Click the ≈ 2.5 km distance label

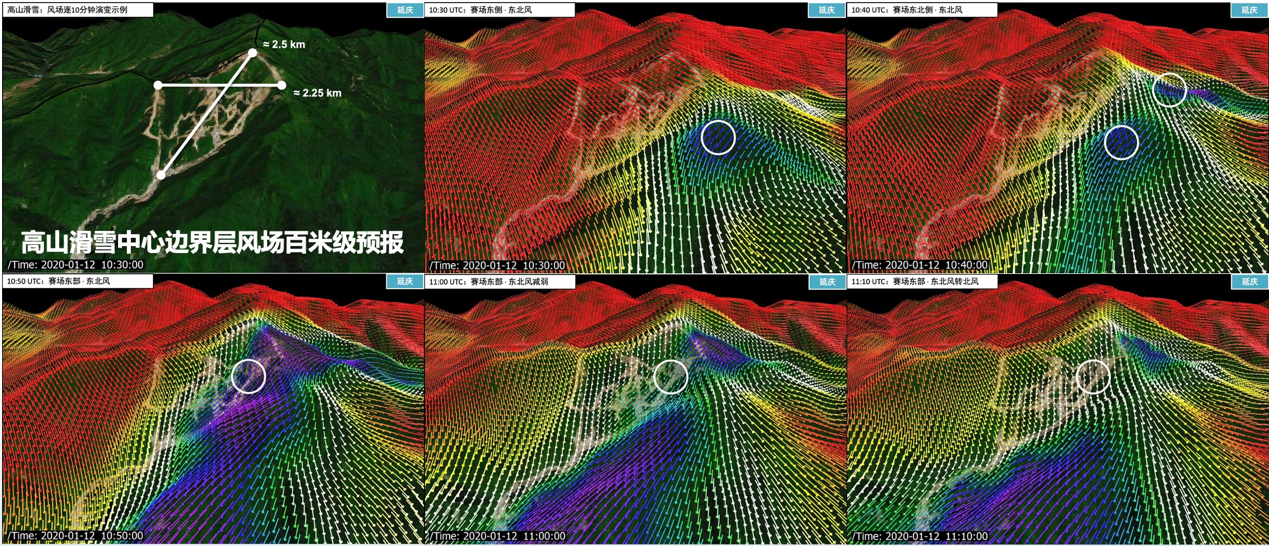coord(285,45)
